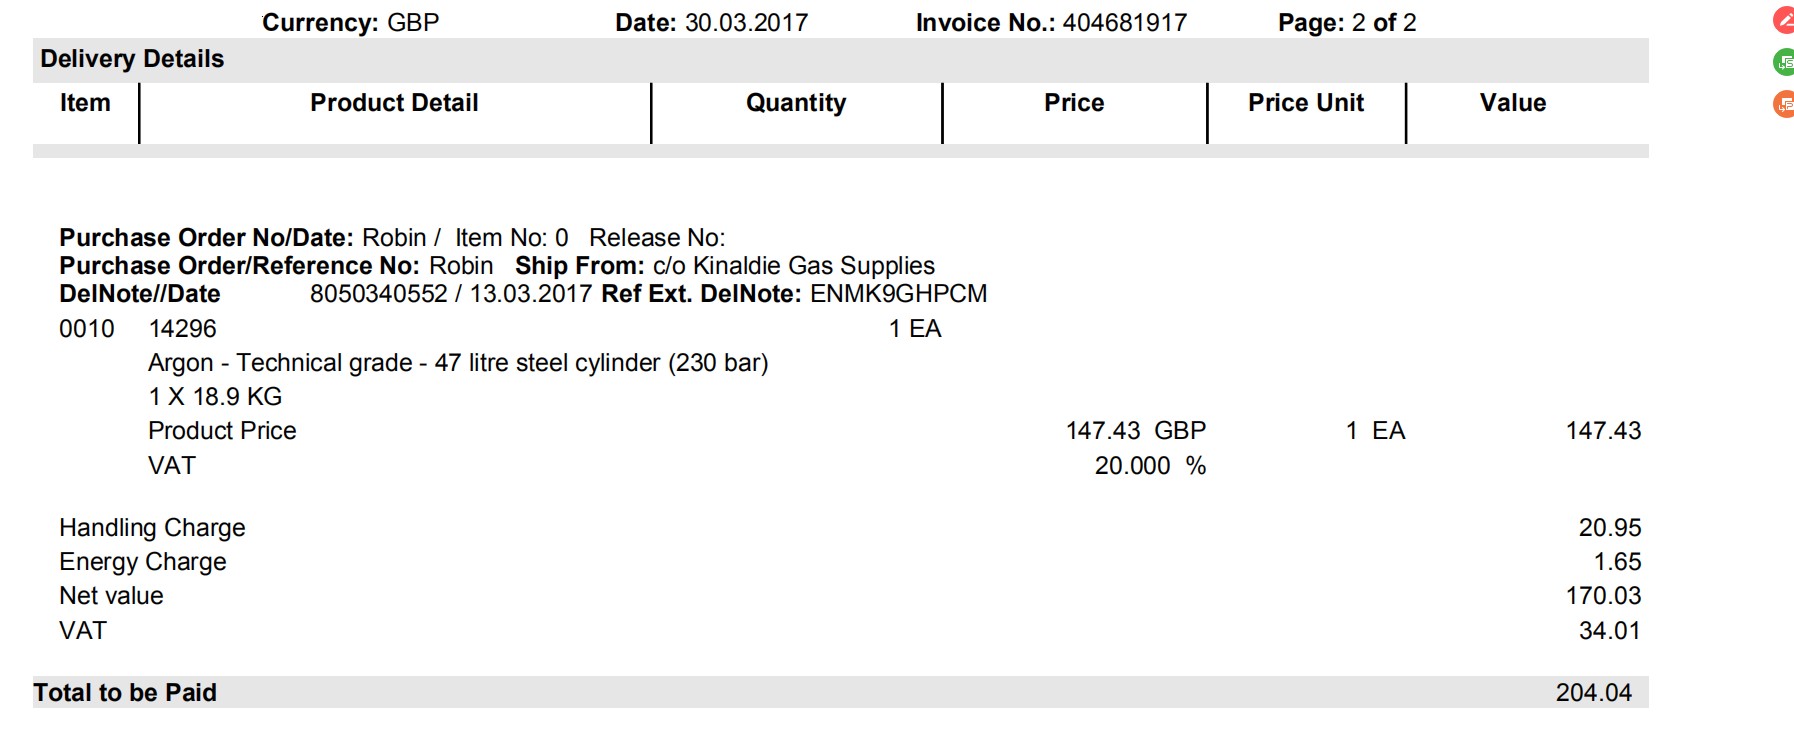Click the Quantity column header
Viewport: 1794px width, 745px height.
(796, 103)
